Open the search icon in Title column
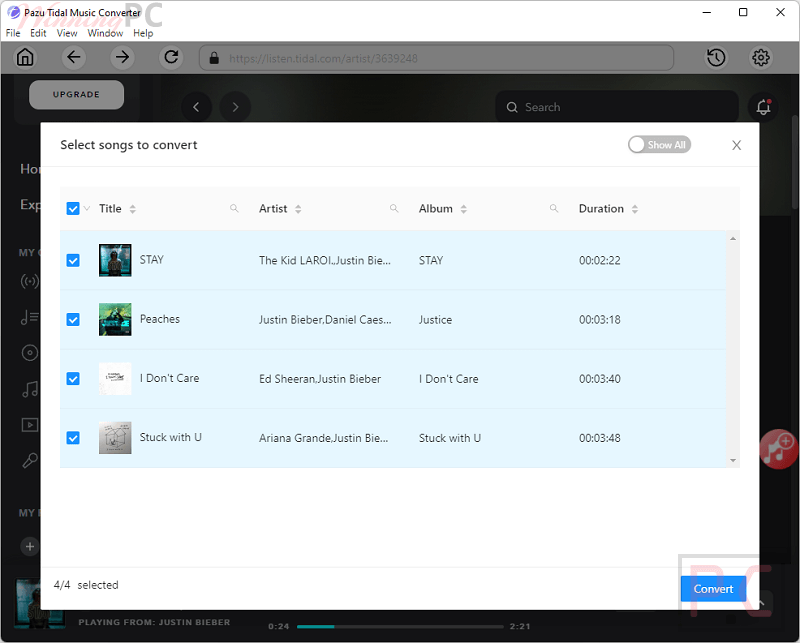800x643 pixels. (x=234, y=208)
